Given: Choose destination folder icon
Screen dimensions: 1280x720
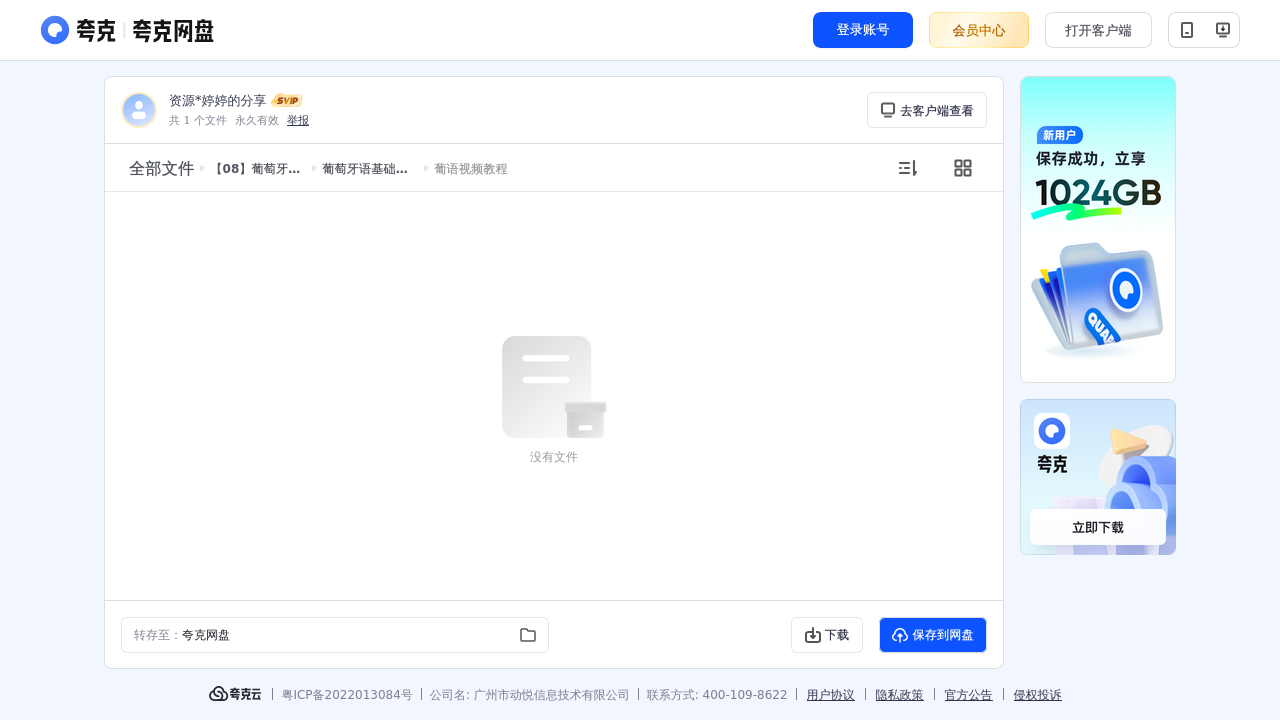Looking at the screenshot, I should click(528, 635).
